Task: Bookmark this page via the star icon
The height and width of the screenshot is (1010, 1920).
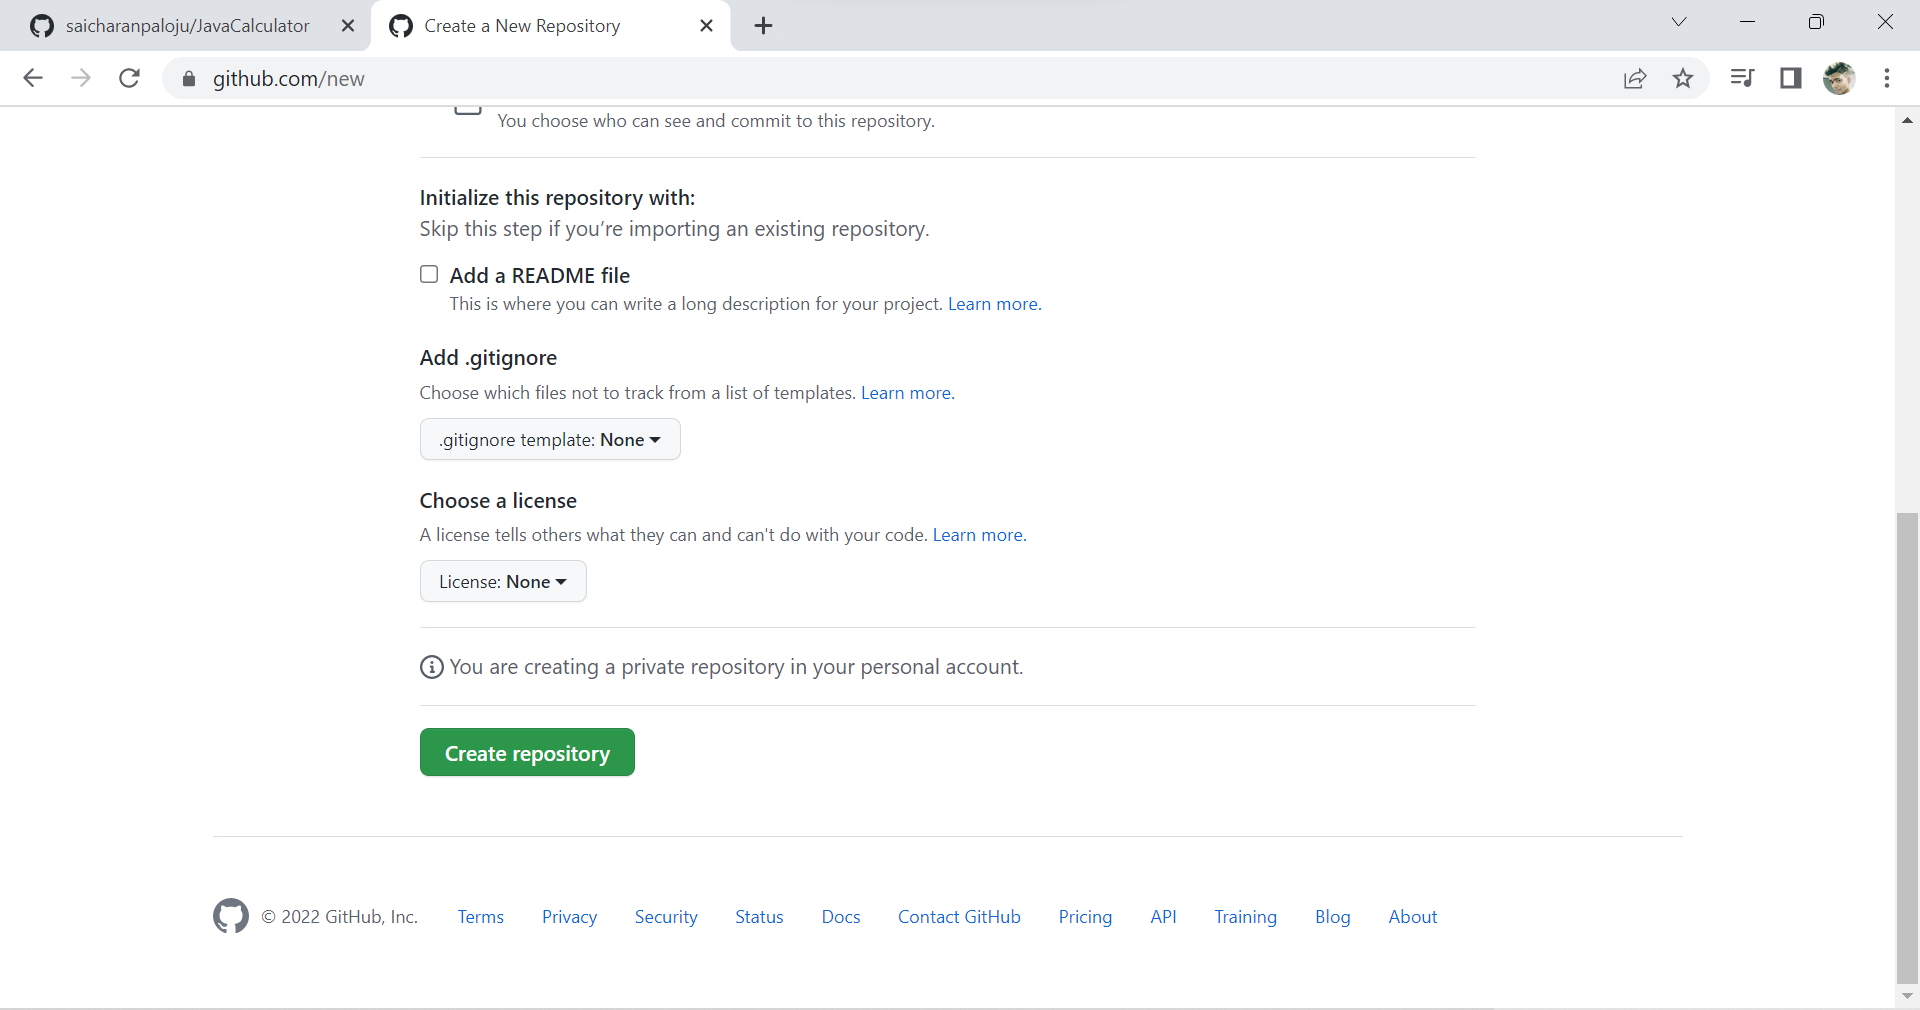Action: (x=1683, y=79)
